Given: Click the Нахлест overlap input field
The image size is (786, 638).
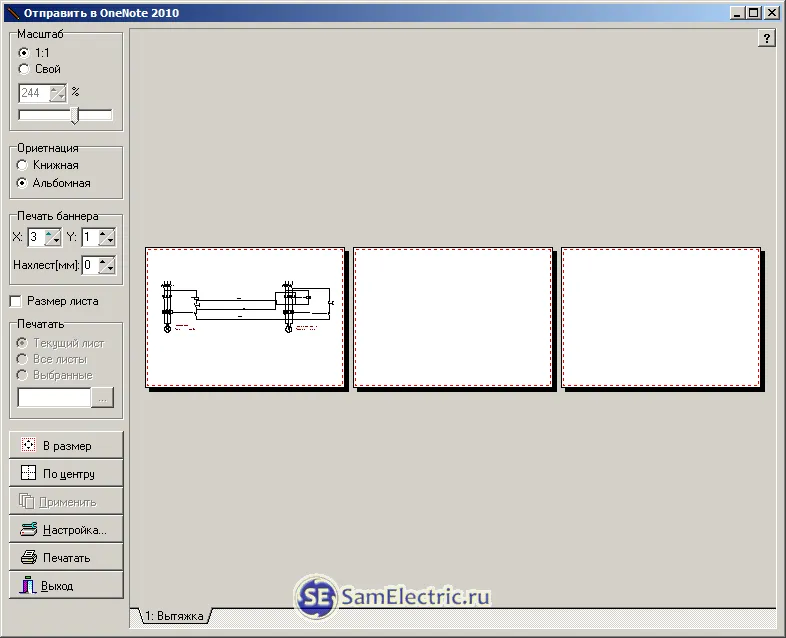Looking at the screenshot, I should pyautogui.click(x=90, y=265).
